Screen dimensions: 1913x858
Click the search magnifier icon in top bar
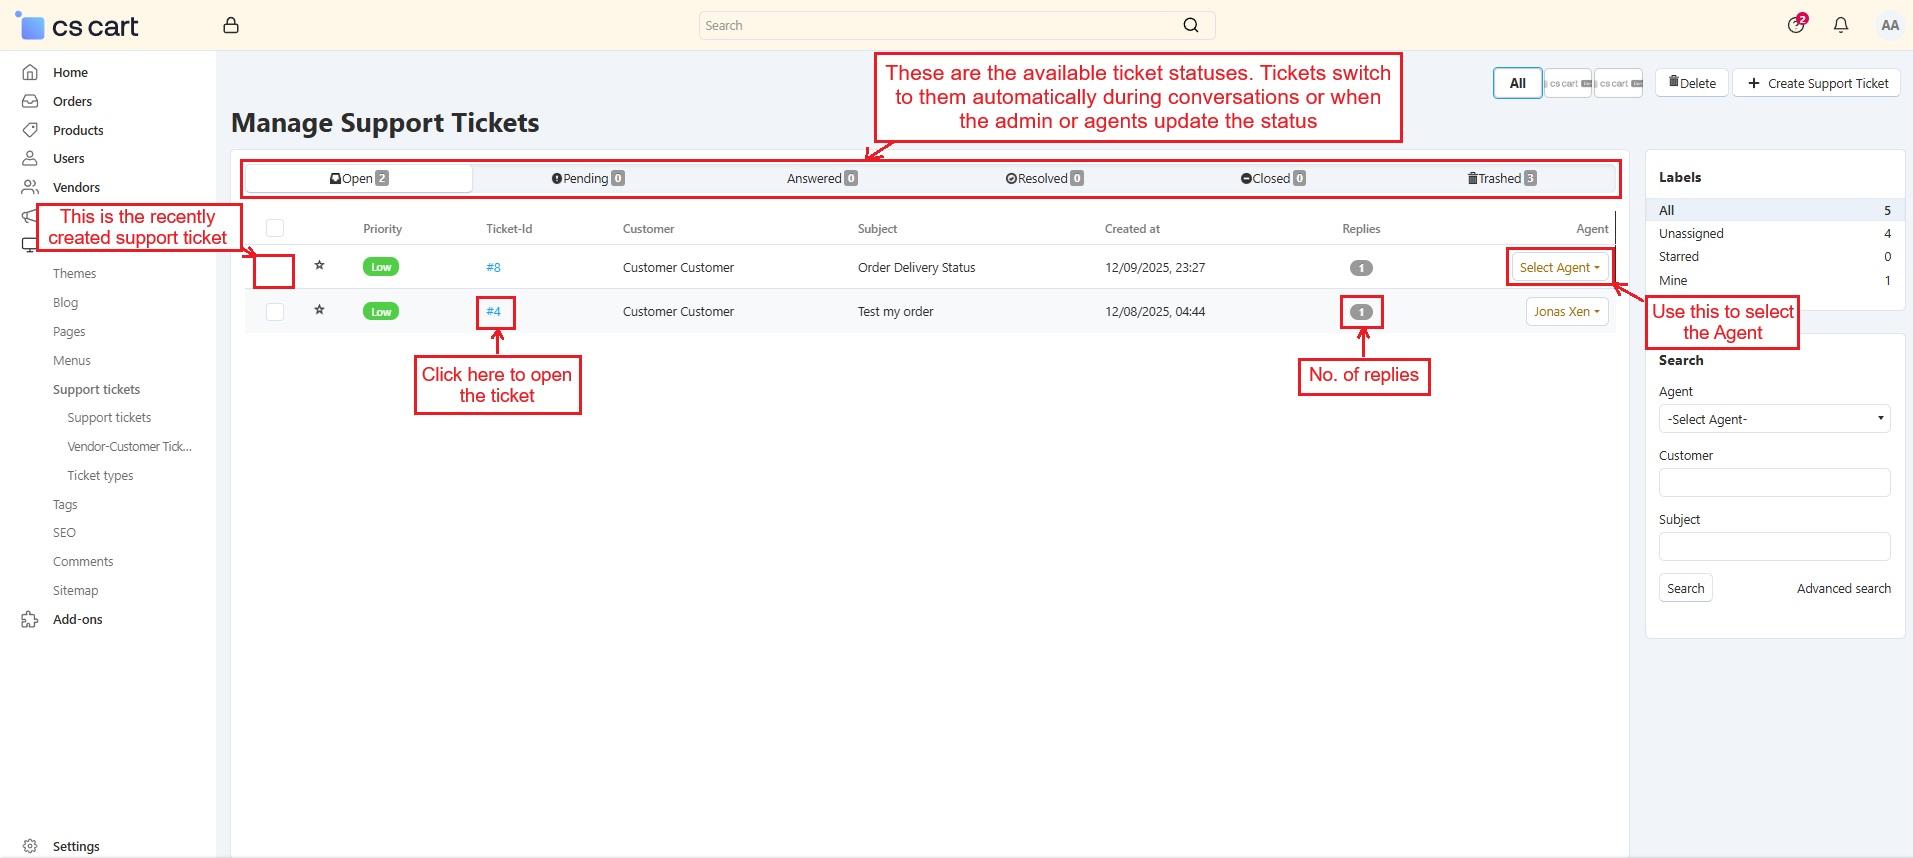pos(1190,26)
